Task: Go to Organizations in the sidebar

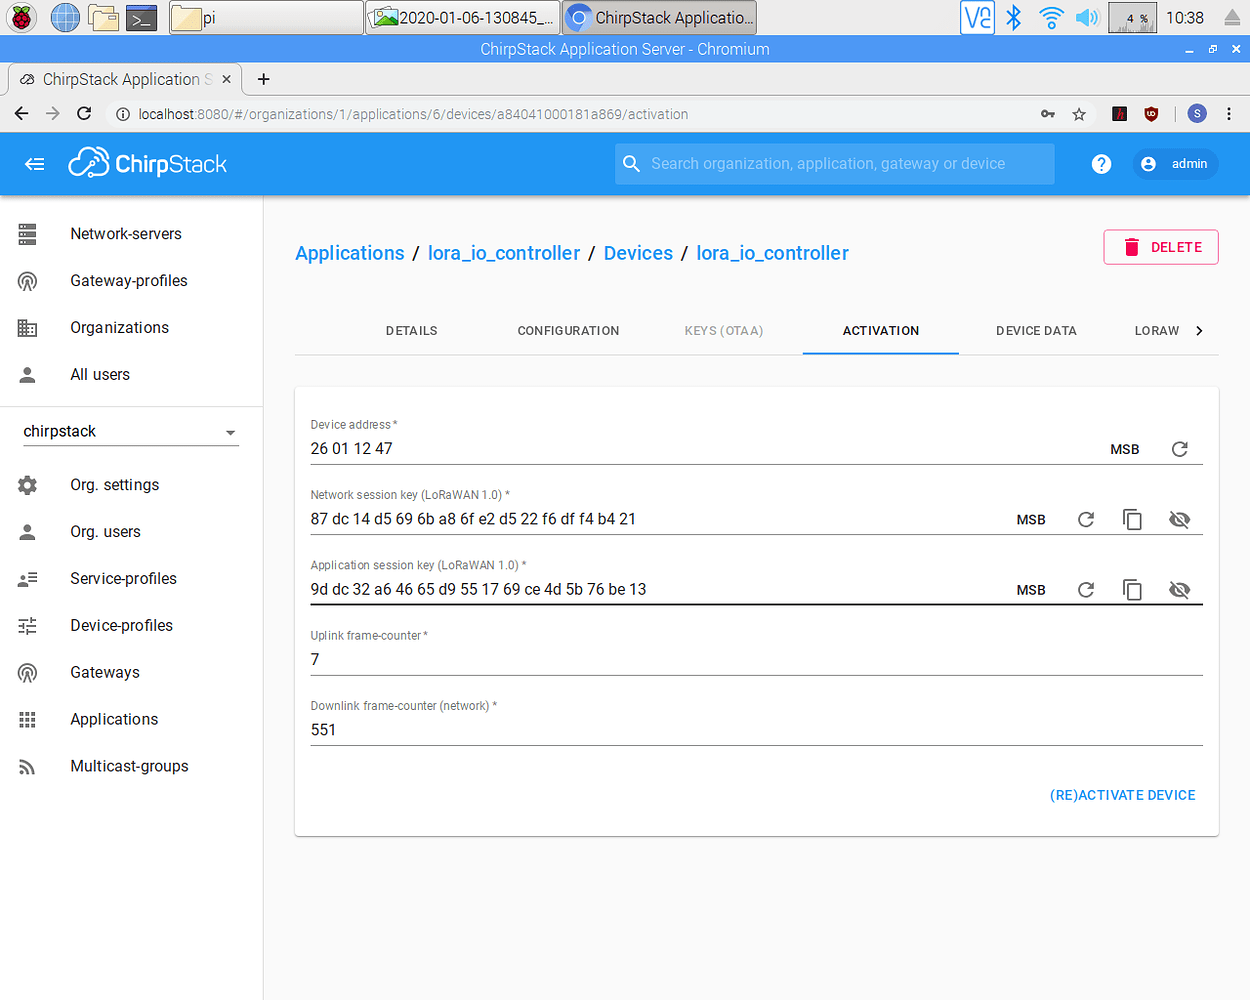Action: point(119,328)
